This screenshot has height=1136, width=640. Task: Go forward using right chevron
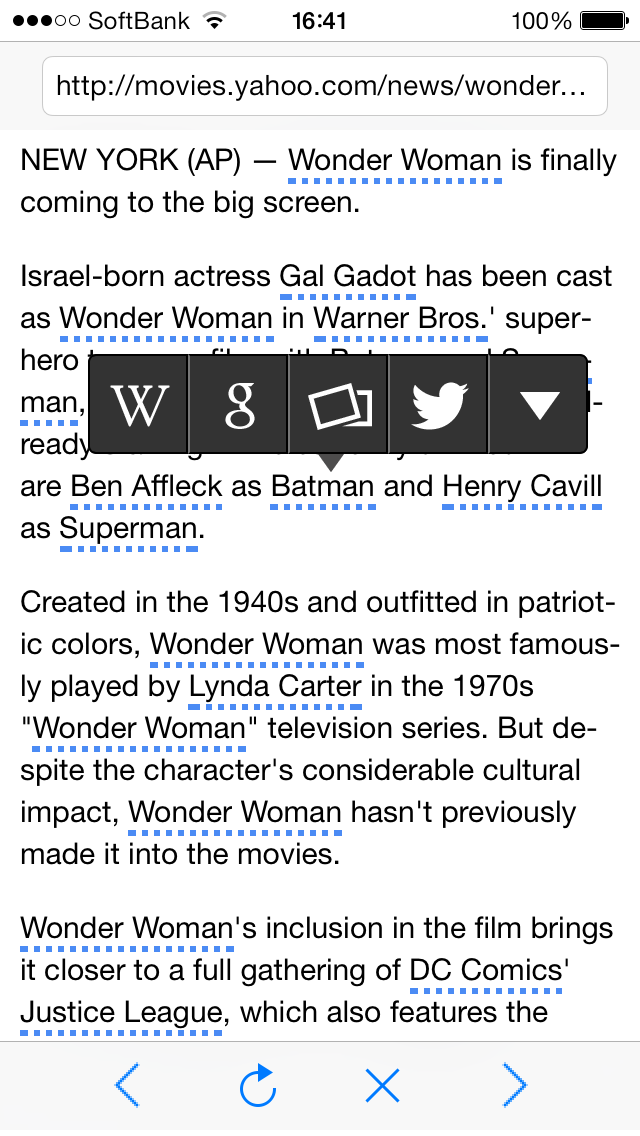pos(514,1085)
